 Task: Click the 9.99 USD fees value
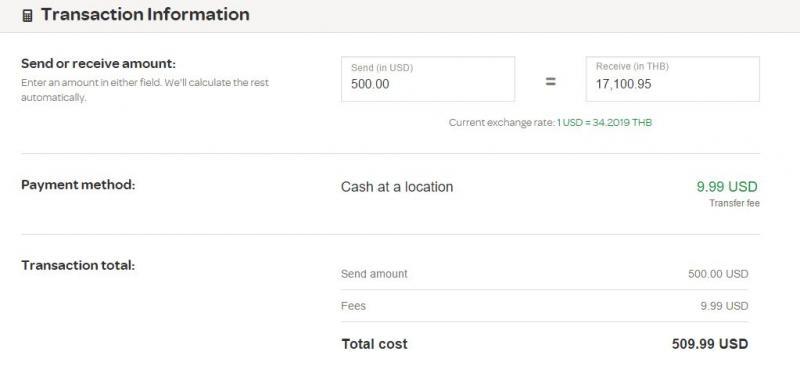click(724, 306)
